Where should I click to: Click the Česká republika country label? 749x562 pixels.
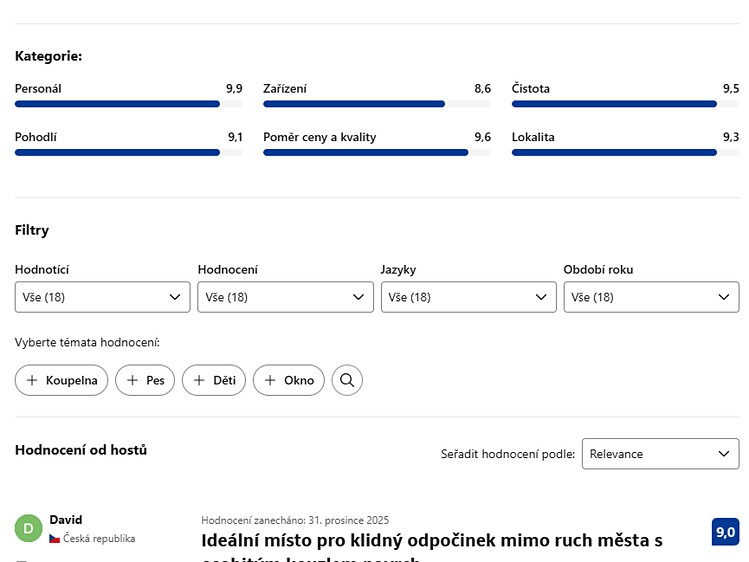[99, 539]
